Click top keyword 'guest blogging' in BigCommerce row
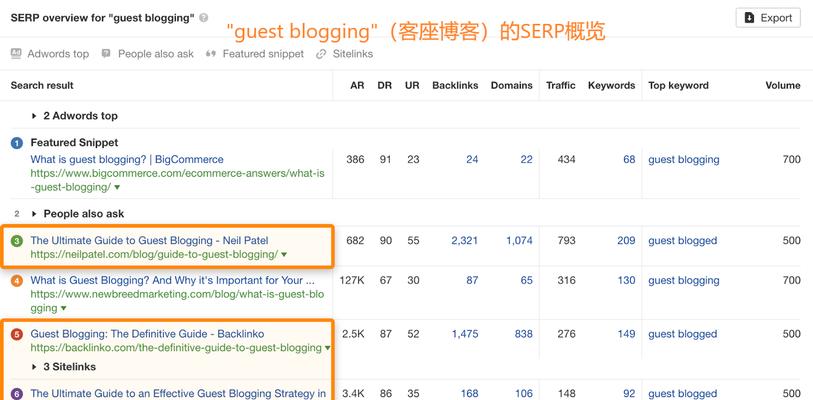The image size is (813, 400). (684, 159)
